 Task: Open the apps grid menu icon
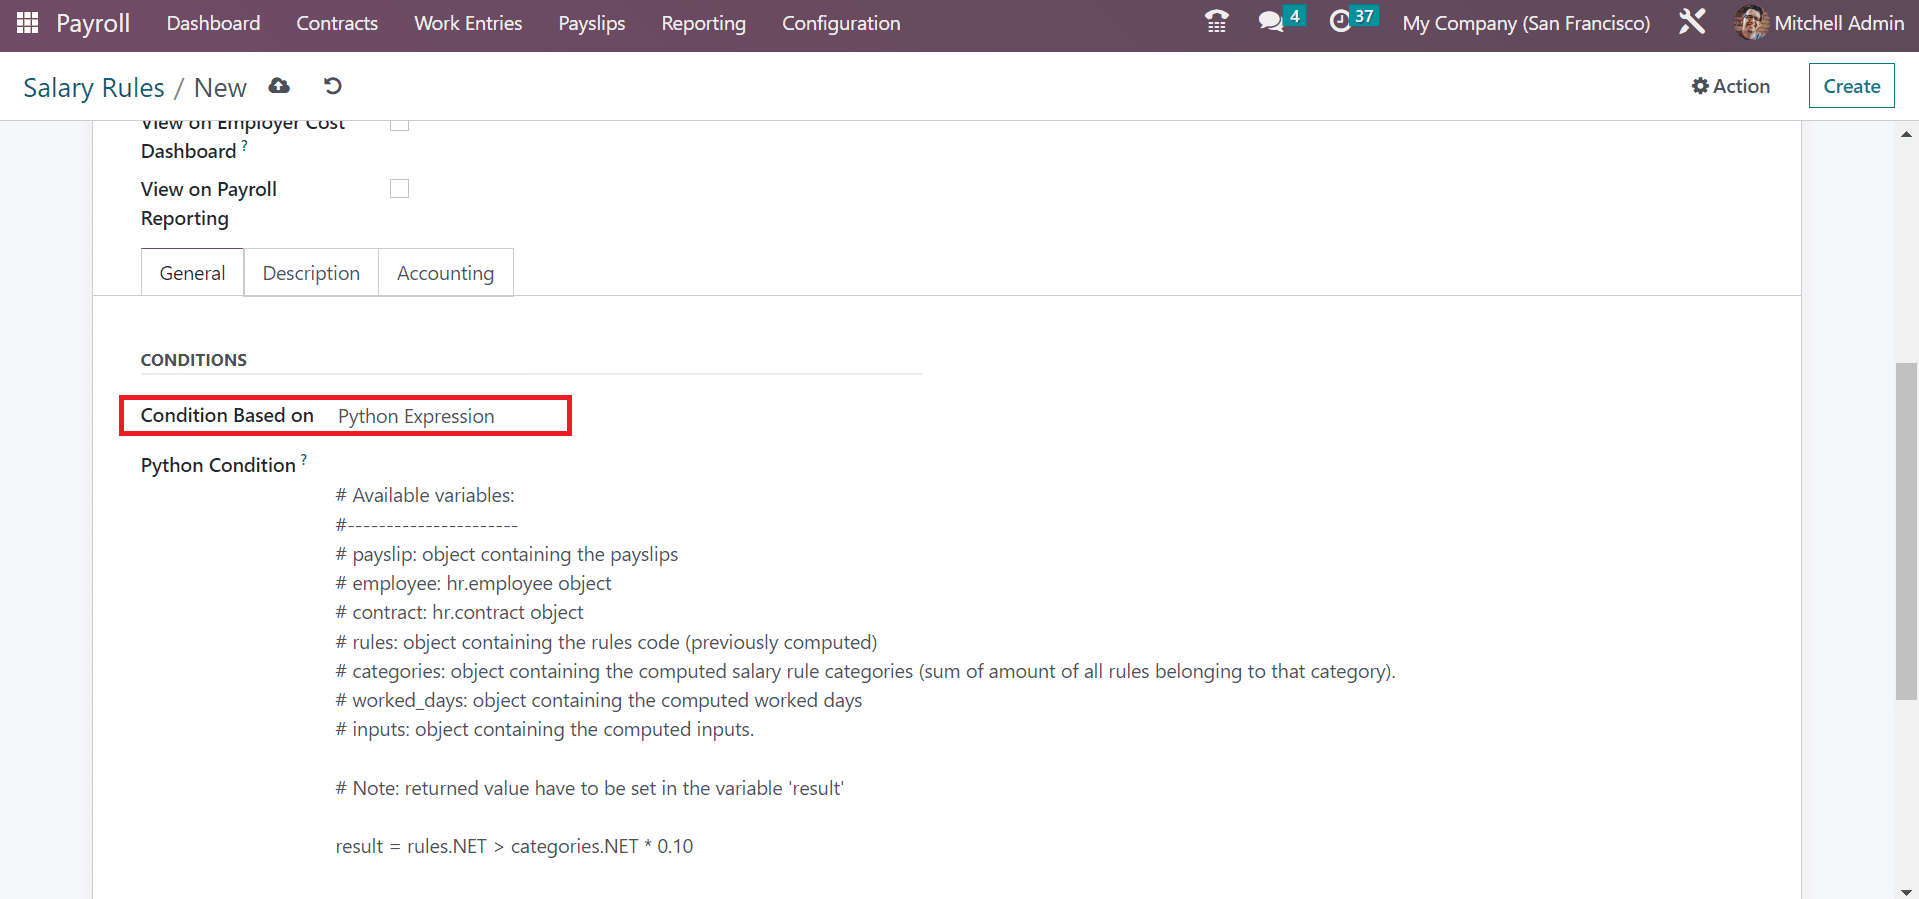(27, 22)
